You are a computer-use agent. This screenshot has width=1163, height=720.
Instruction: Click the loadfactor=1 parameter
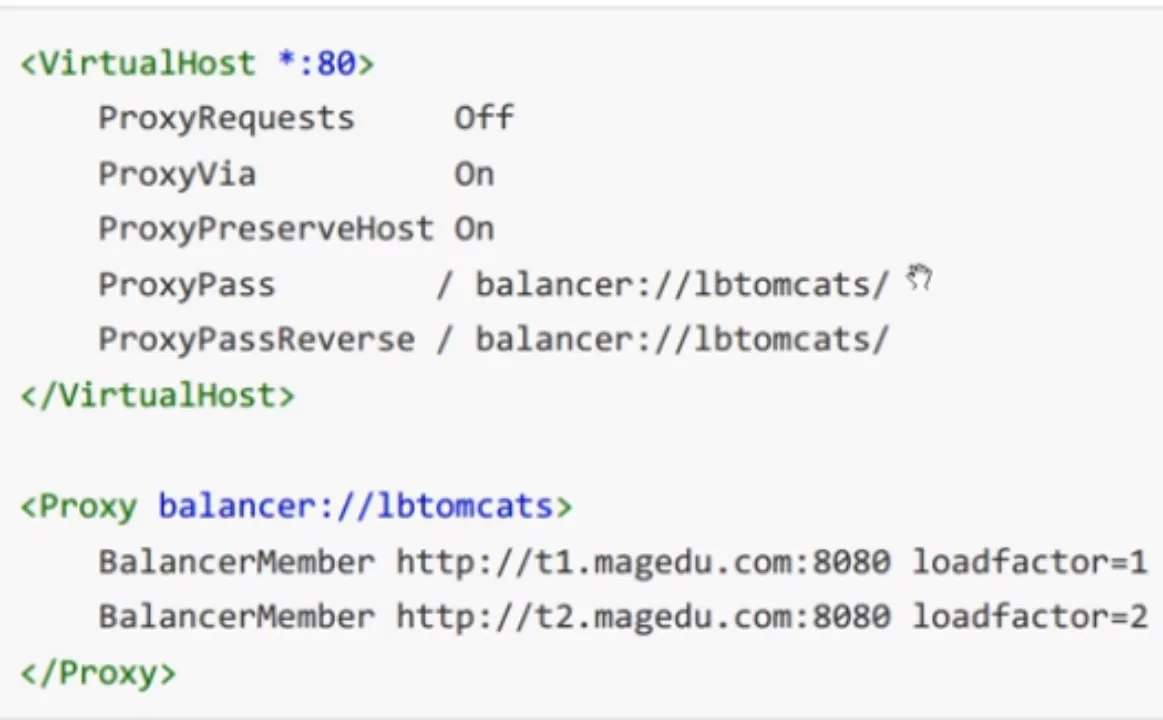(1029, 561)
